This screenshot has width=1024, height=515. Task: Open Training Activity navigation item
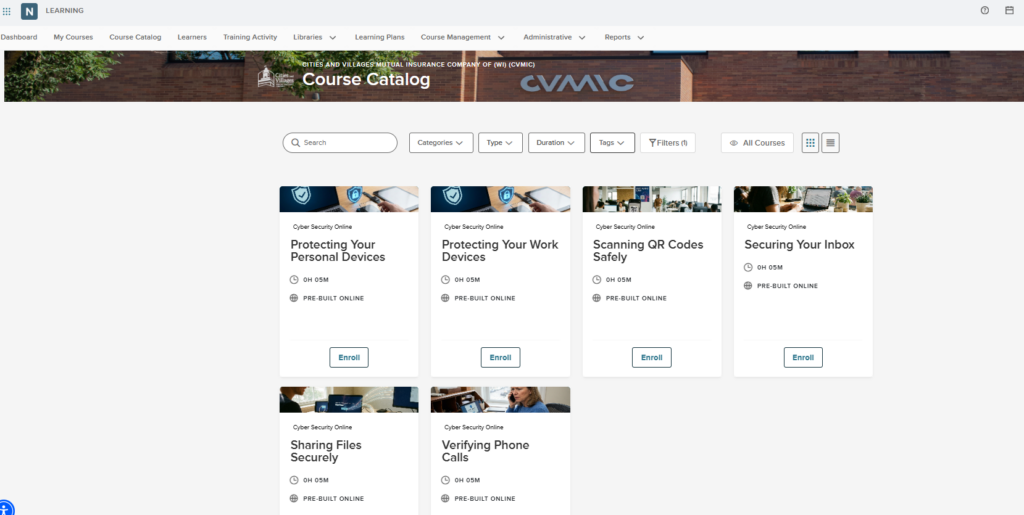coord(250,37)
